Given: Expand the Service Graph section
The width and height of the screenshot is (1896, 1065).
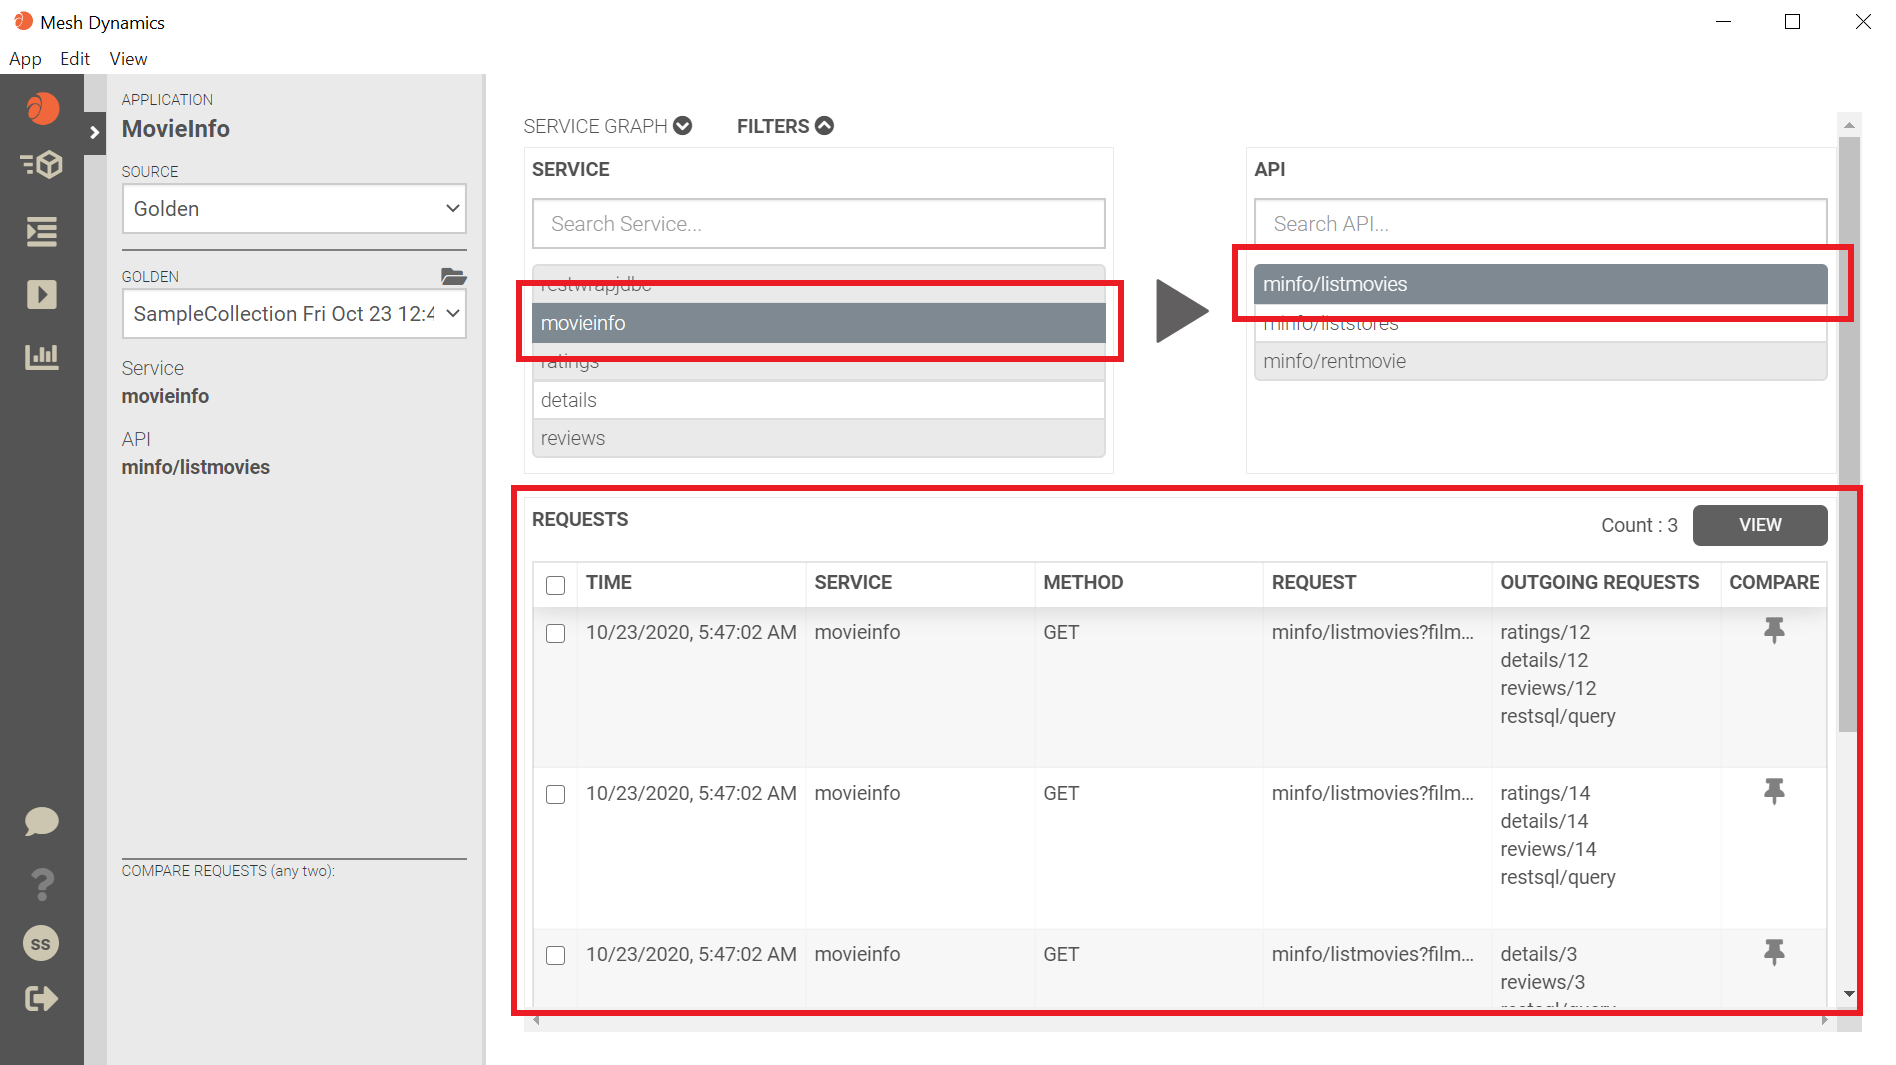Looking at the screenshot, I should pyautogui.click(x=608, y=126).
